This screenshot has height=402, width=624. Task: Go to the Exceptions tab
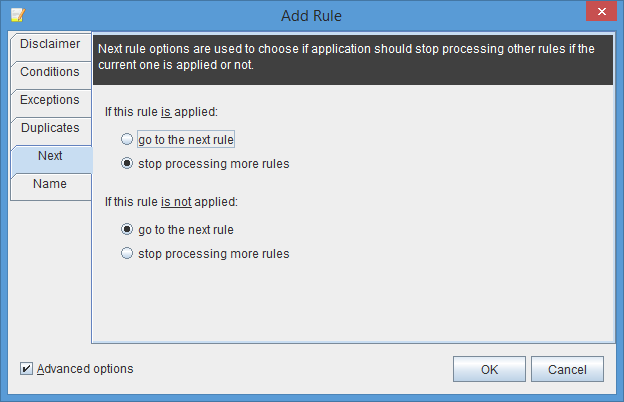pyautogui.click(x=50, y=100)
